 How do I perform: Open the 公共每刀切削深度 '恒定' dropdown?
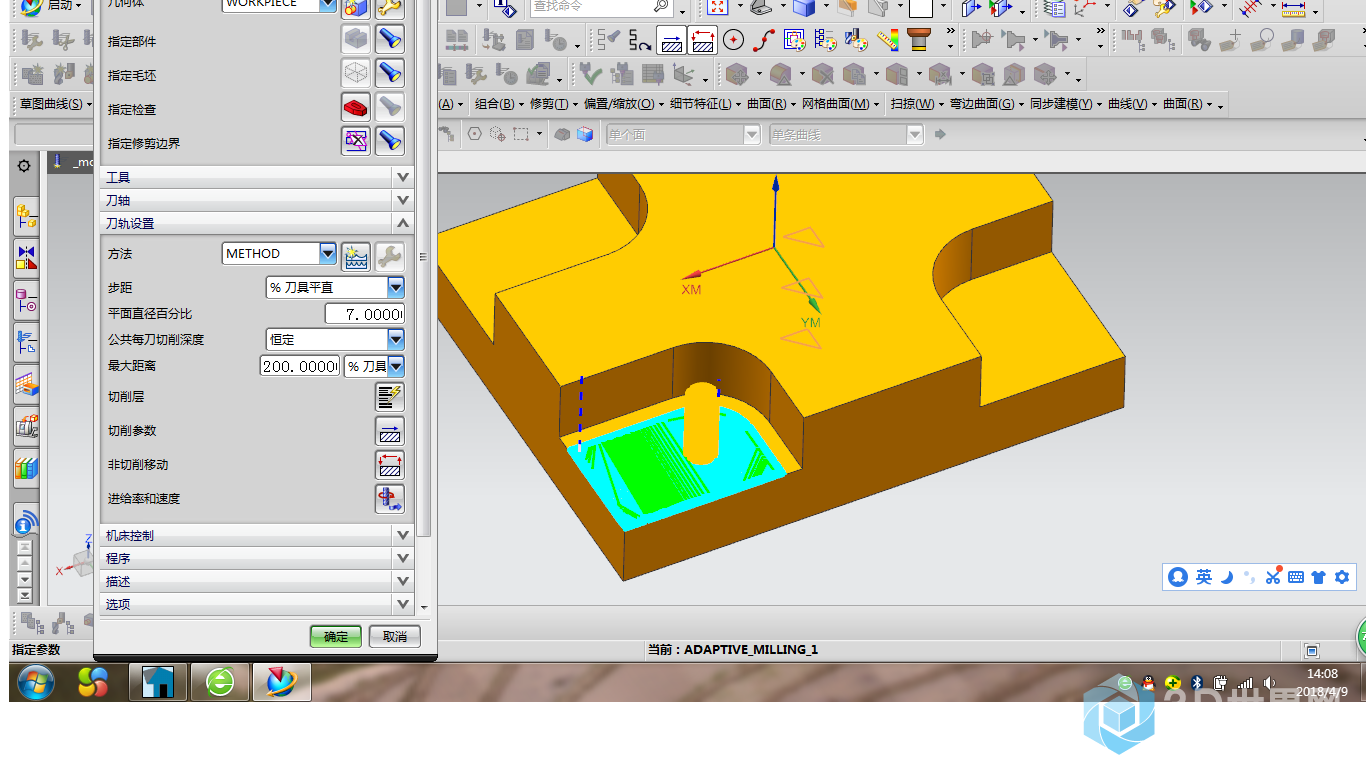click(396, 339)
